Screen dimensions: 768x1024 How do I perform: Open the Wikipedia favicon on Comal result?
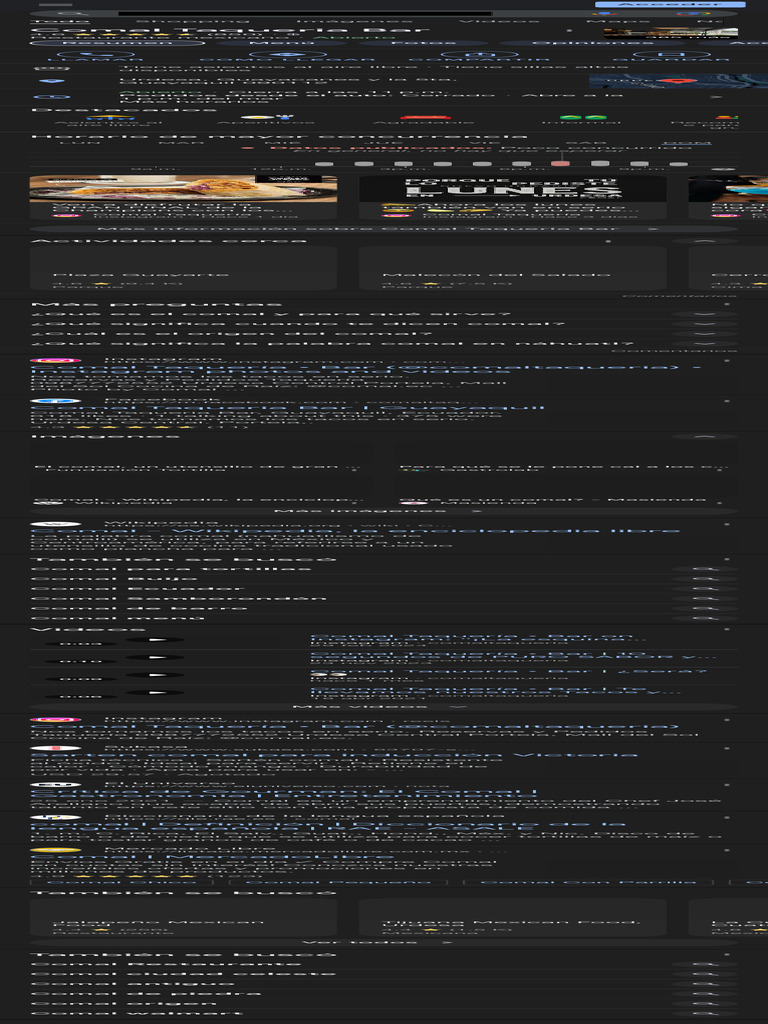pyautogui.click(x=56, y=524)
